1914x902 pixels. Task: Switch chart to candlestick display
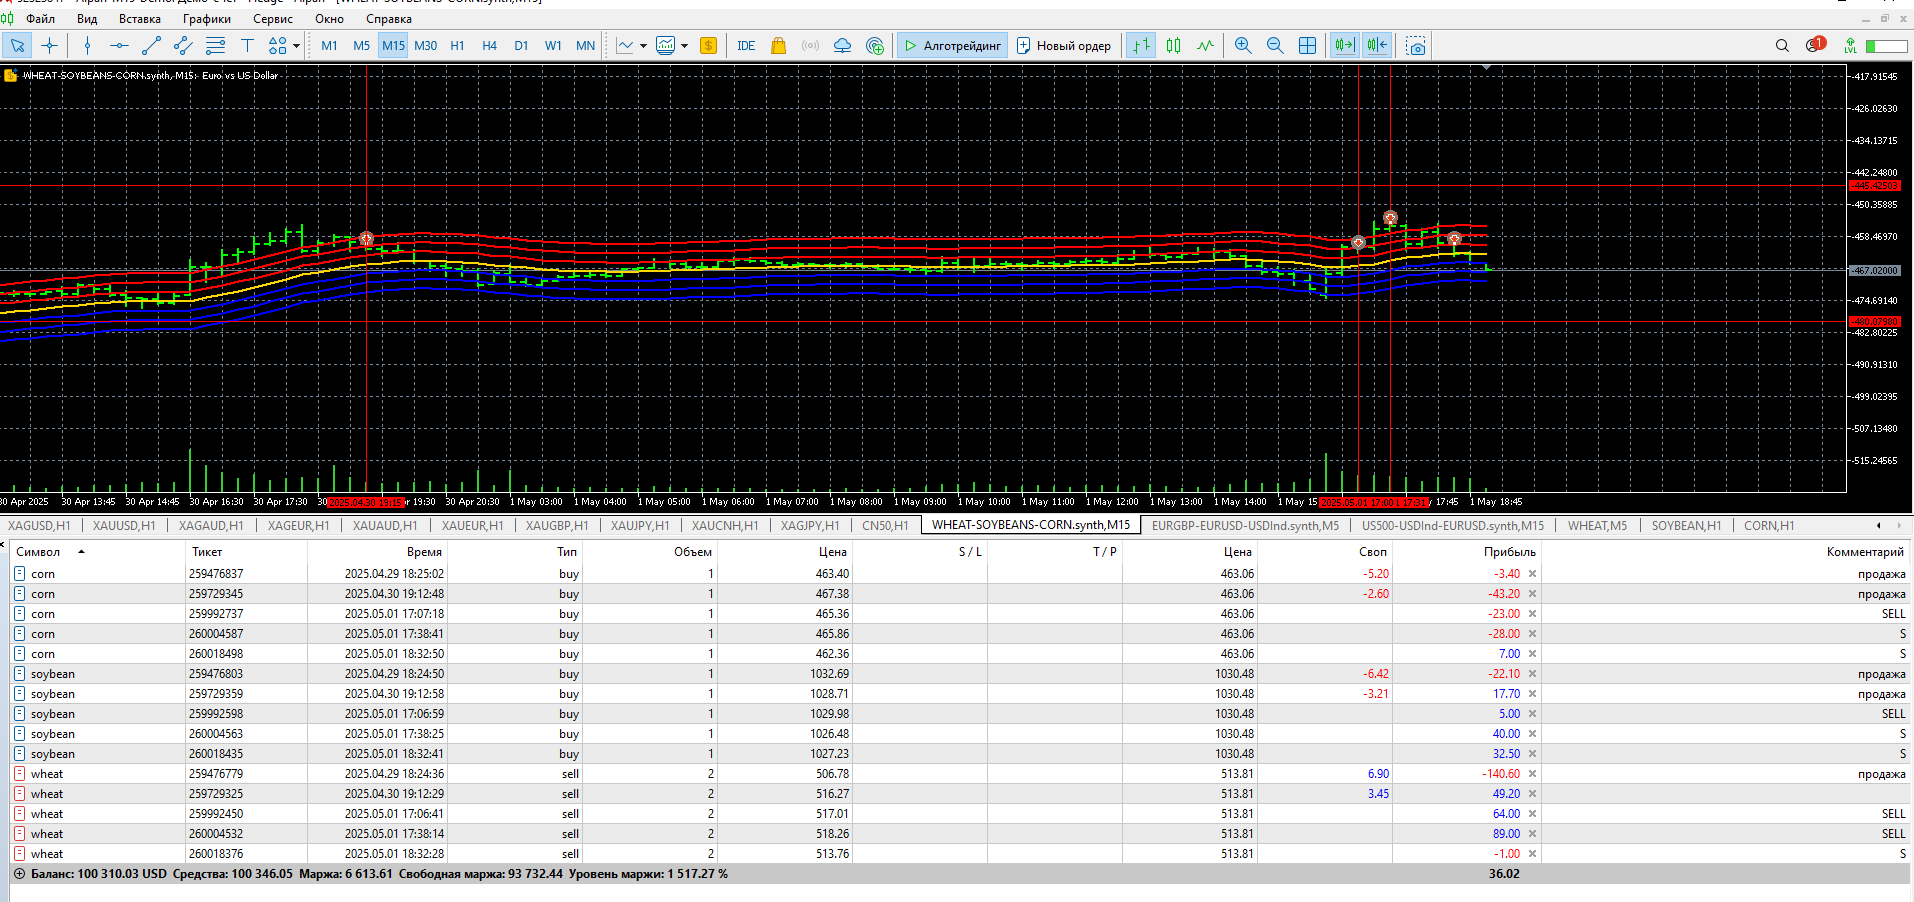pos(1173,45)
